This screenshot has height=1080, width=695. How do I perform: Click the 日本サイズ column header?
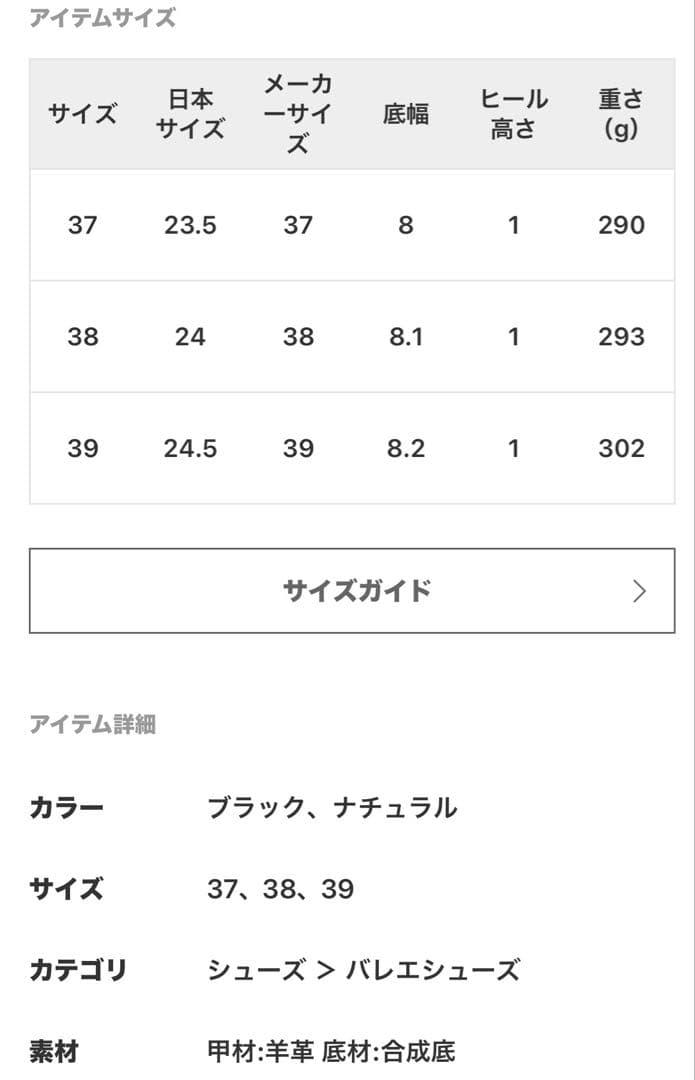point(190,113)
